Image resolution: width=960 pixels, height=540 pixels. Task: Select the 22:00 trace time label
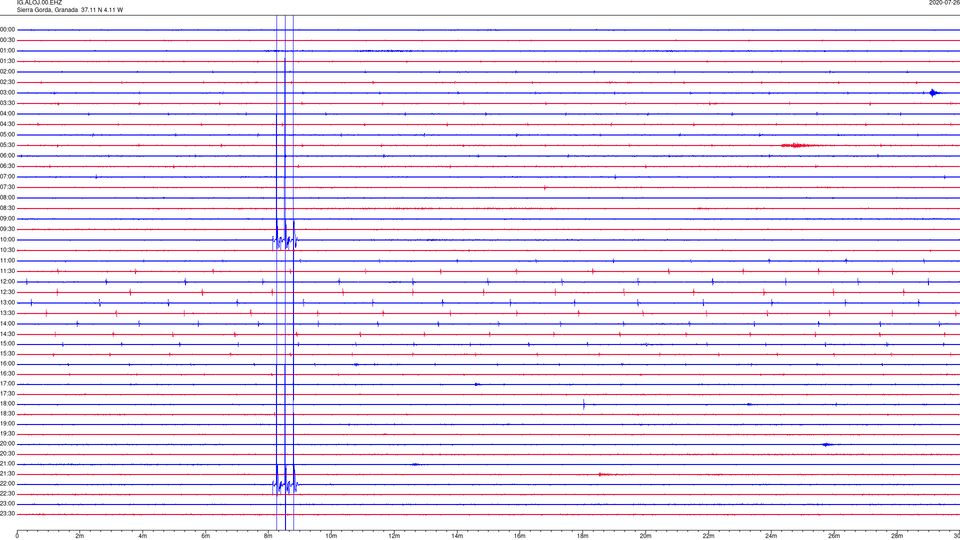coord(8,484)
